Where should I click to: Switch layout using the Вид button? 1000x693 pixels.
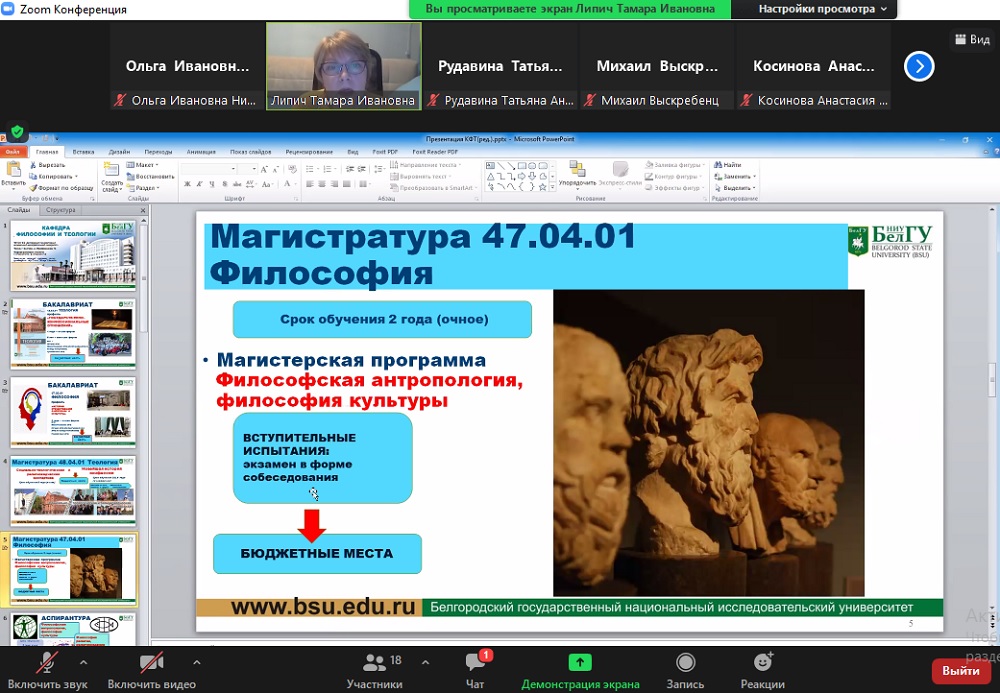pyautogui.click(x=970, y=40)
